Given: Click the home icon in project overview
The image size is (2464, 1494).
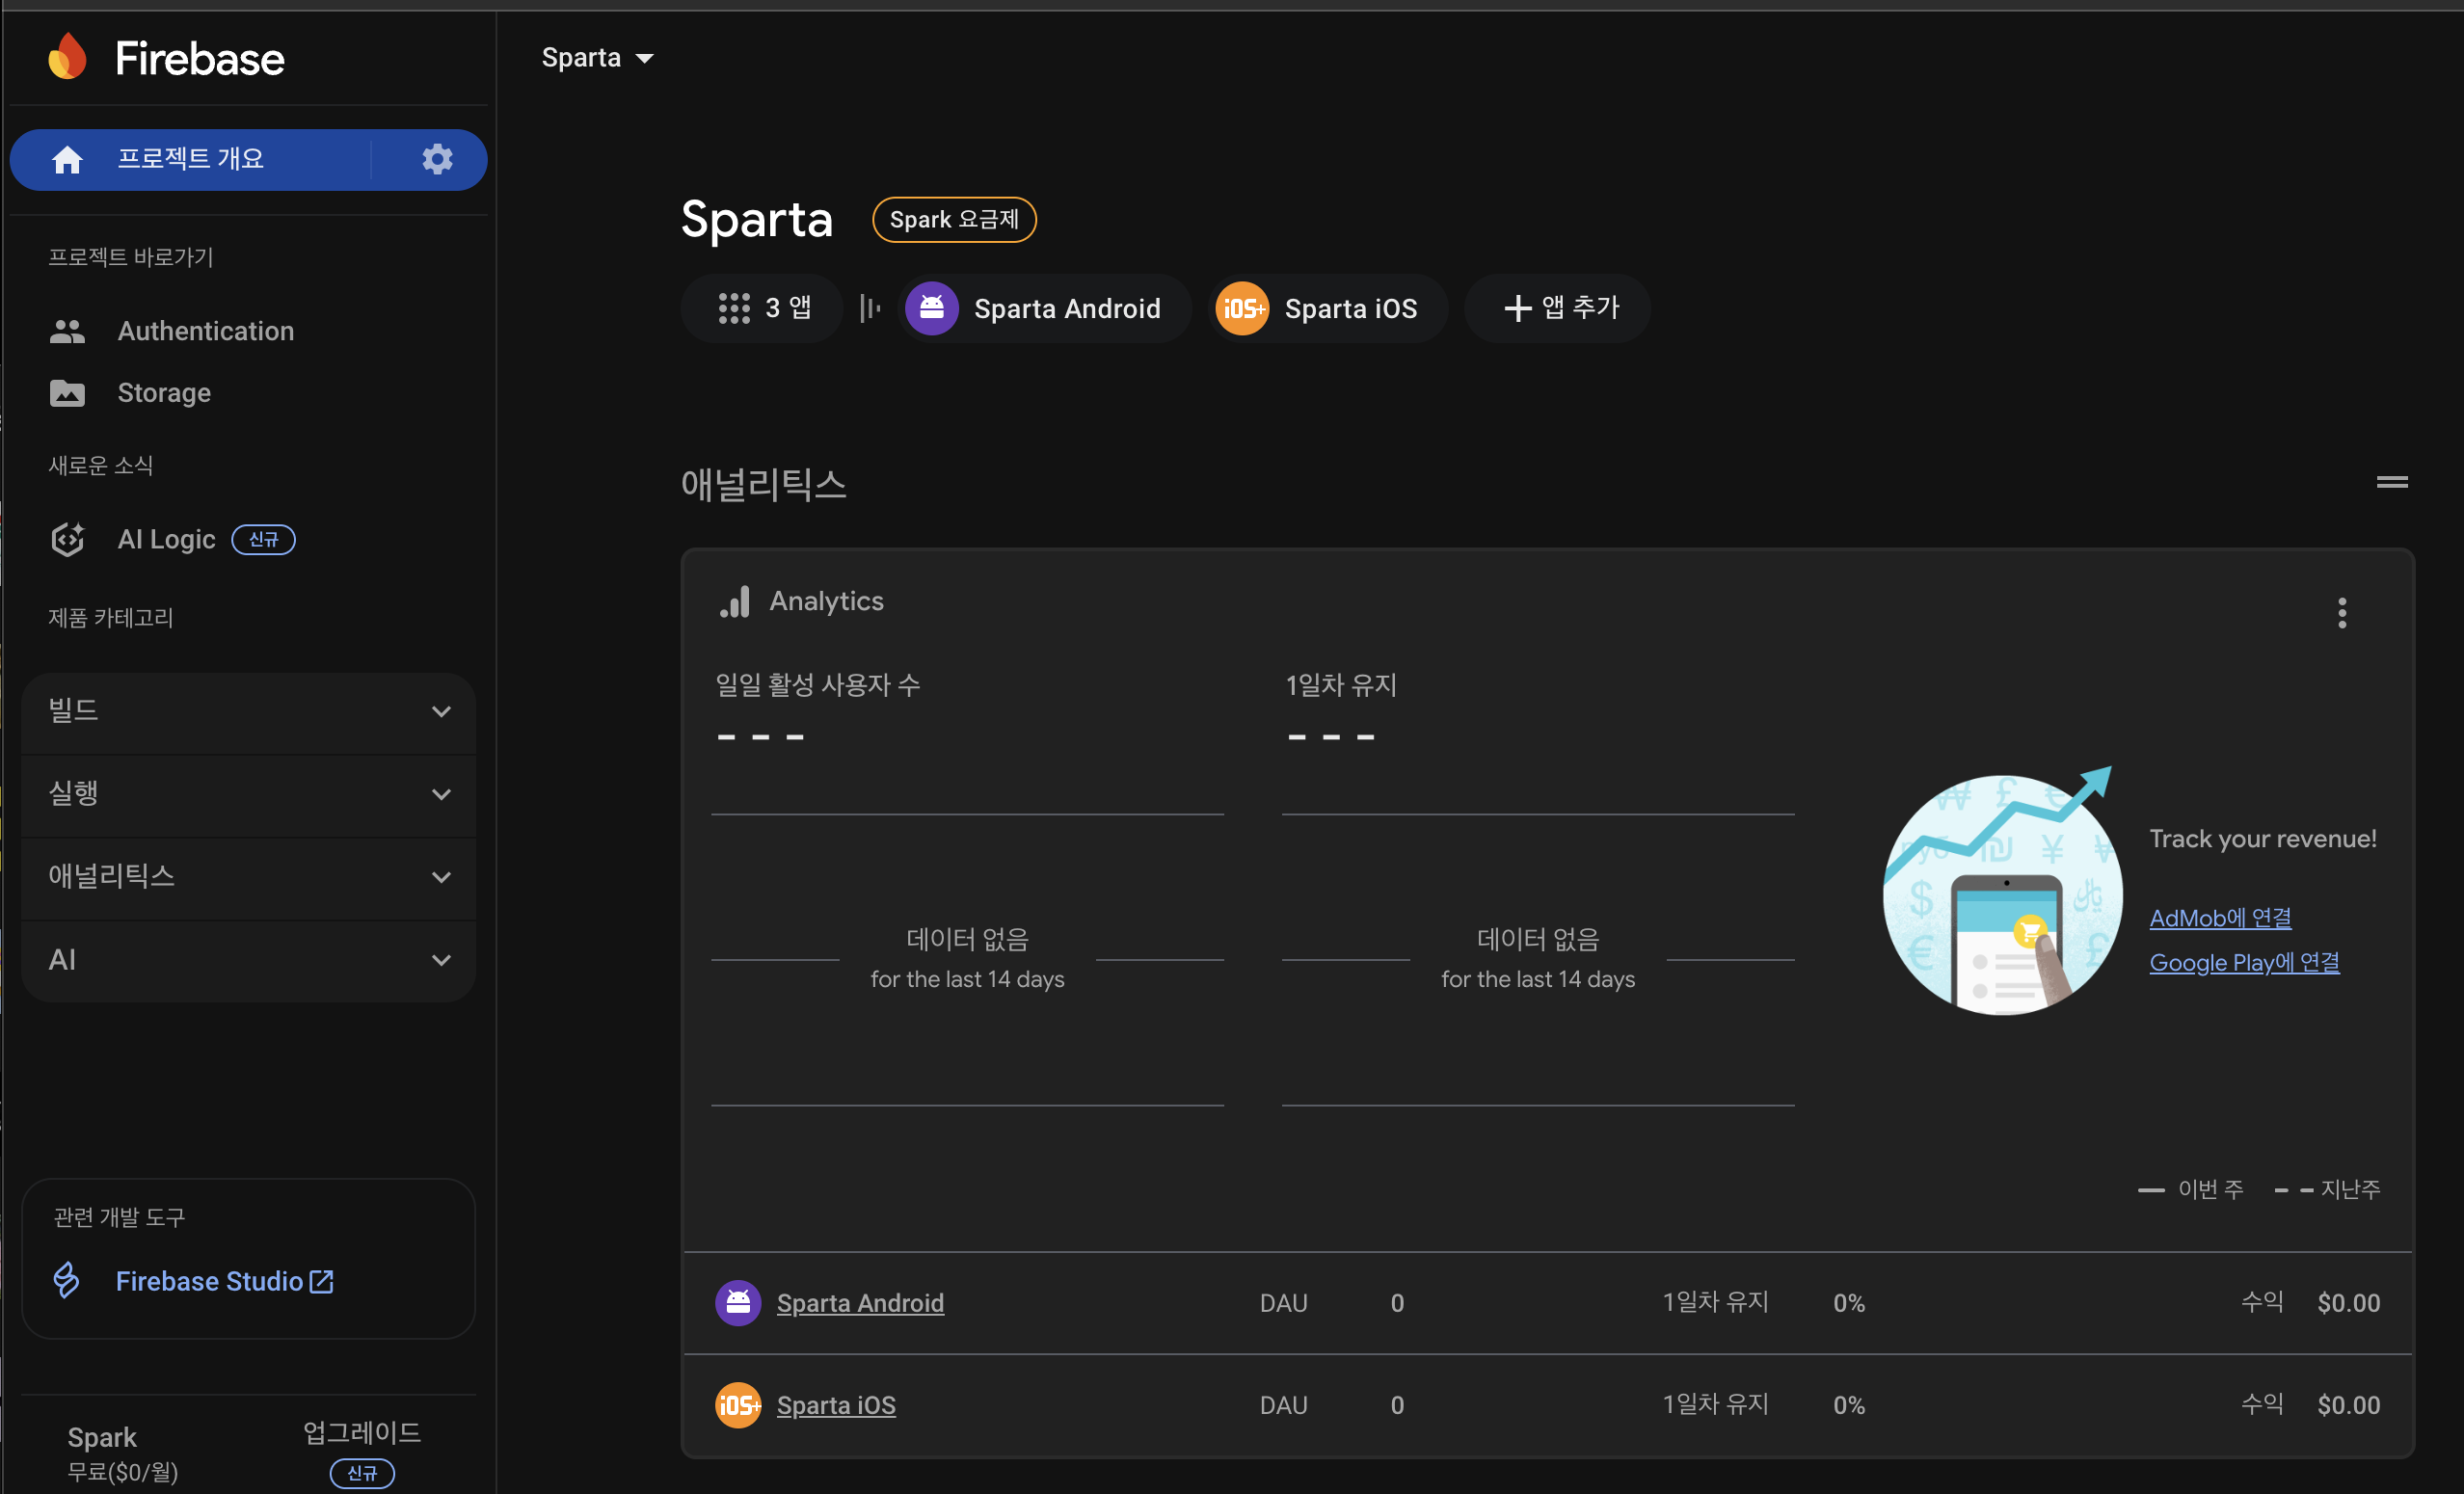Looking at the screenshot, I should click(x=67, y=159).
